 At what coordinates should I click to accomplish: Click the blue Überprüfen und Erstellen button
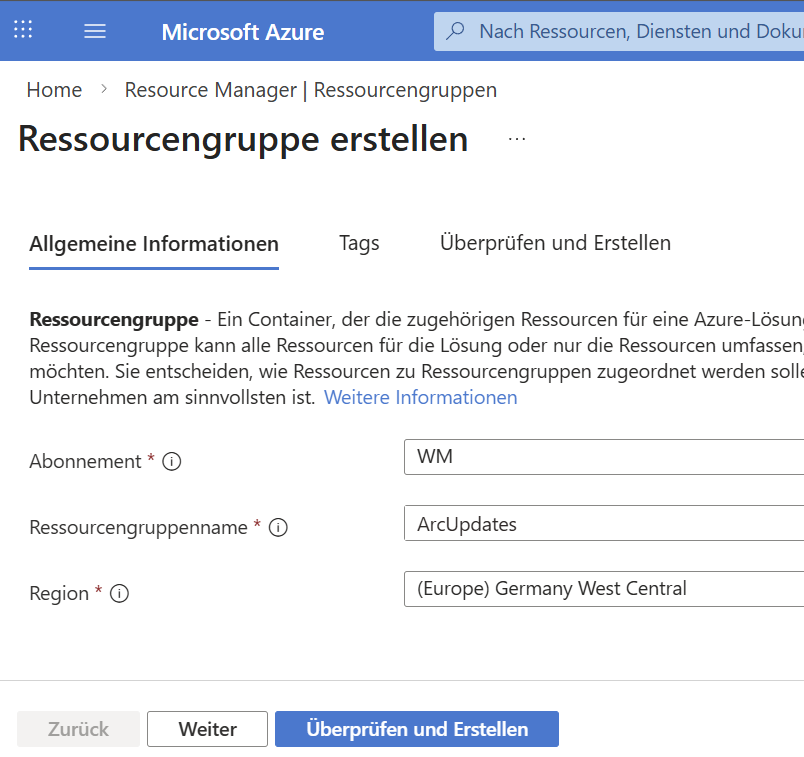click(416, 729)
